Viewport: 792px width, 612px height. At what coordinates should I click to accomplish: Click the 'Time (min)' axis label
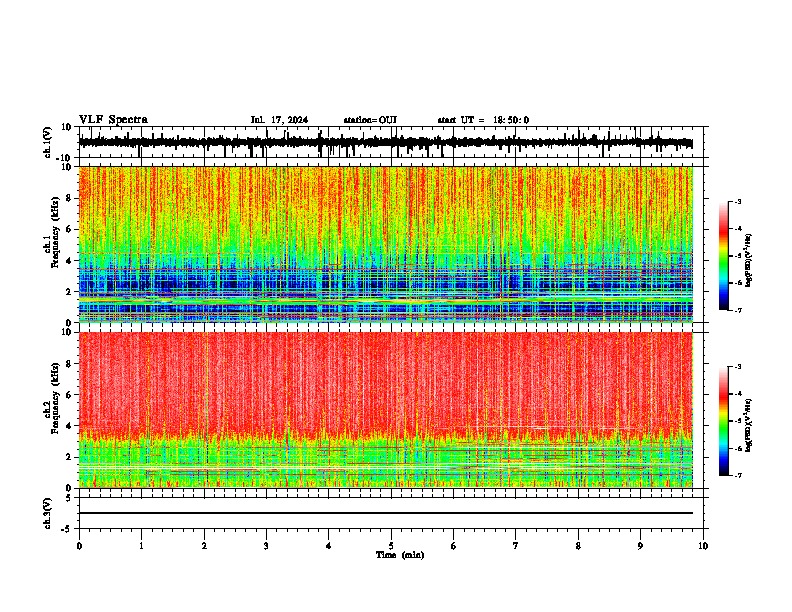point(400,555)
